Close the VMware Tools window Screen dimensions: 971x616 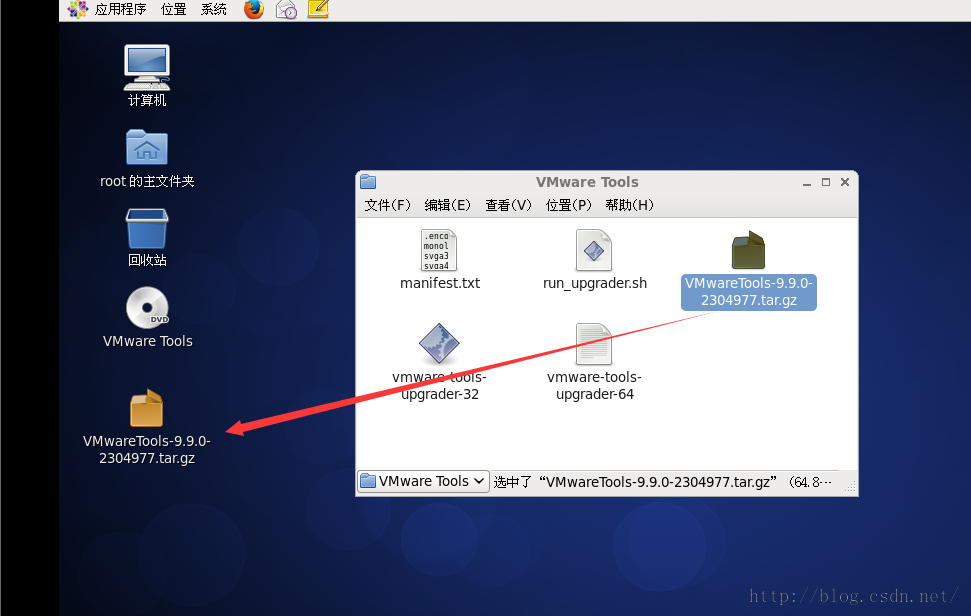pos(845,182)
